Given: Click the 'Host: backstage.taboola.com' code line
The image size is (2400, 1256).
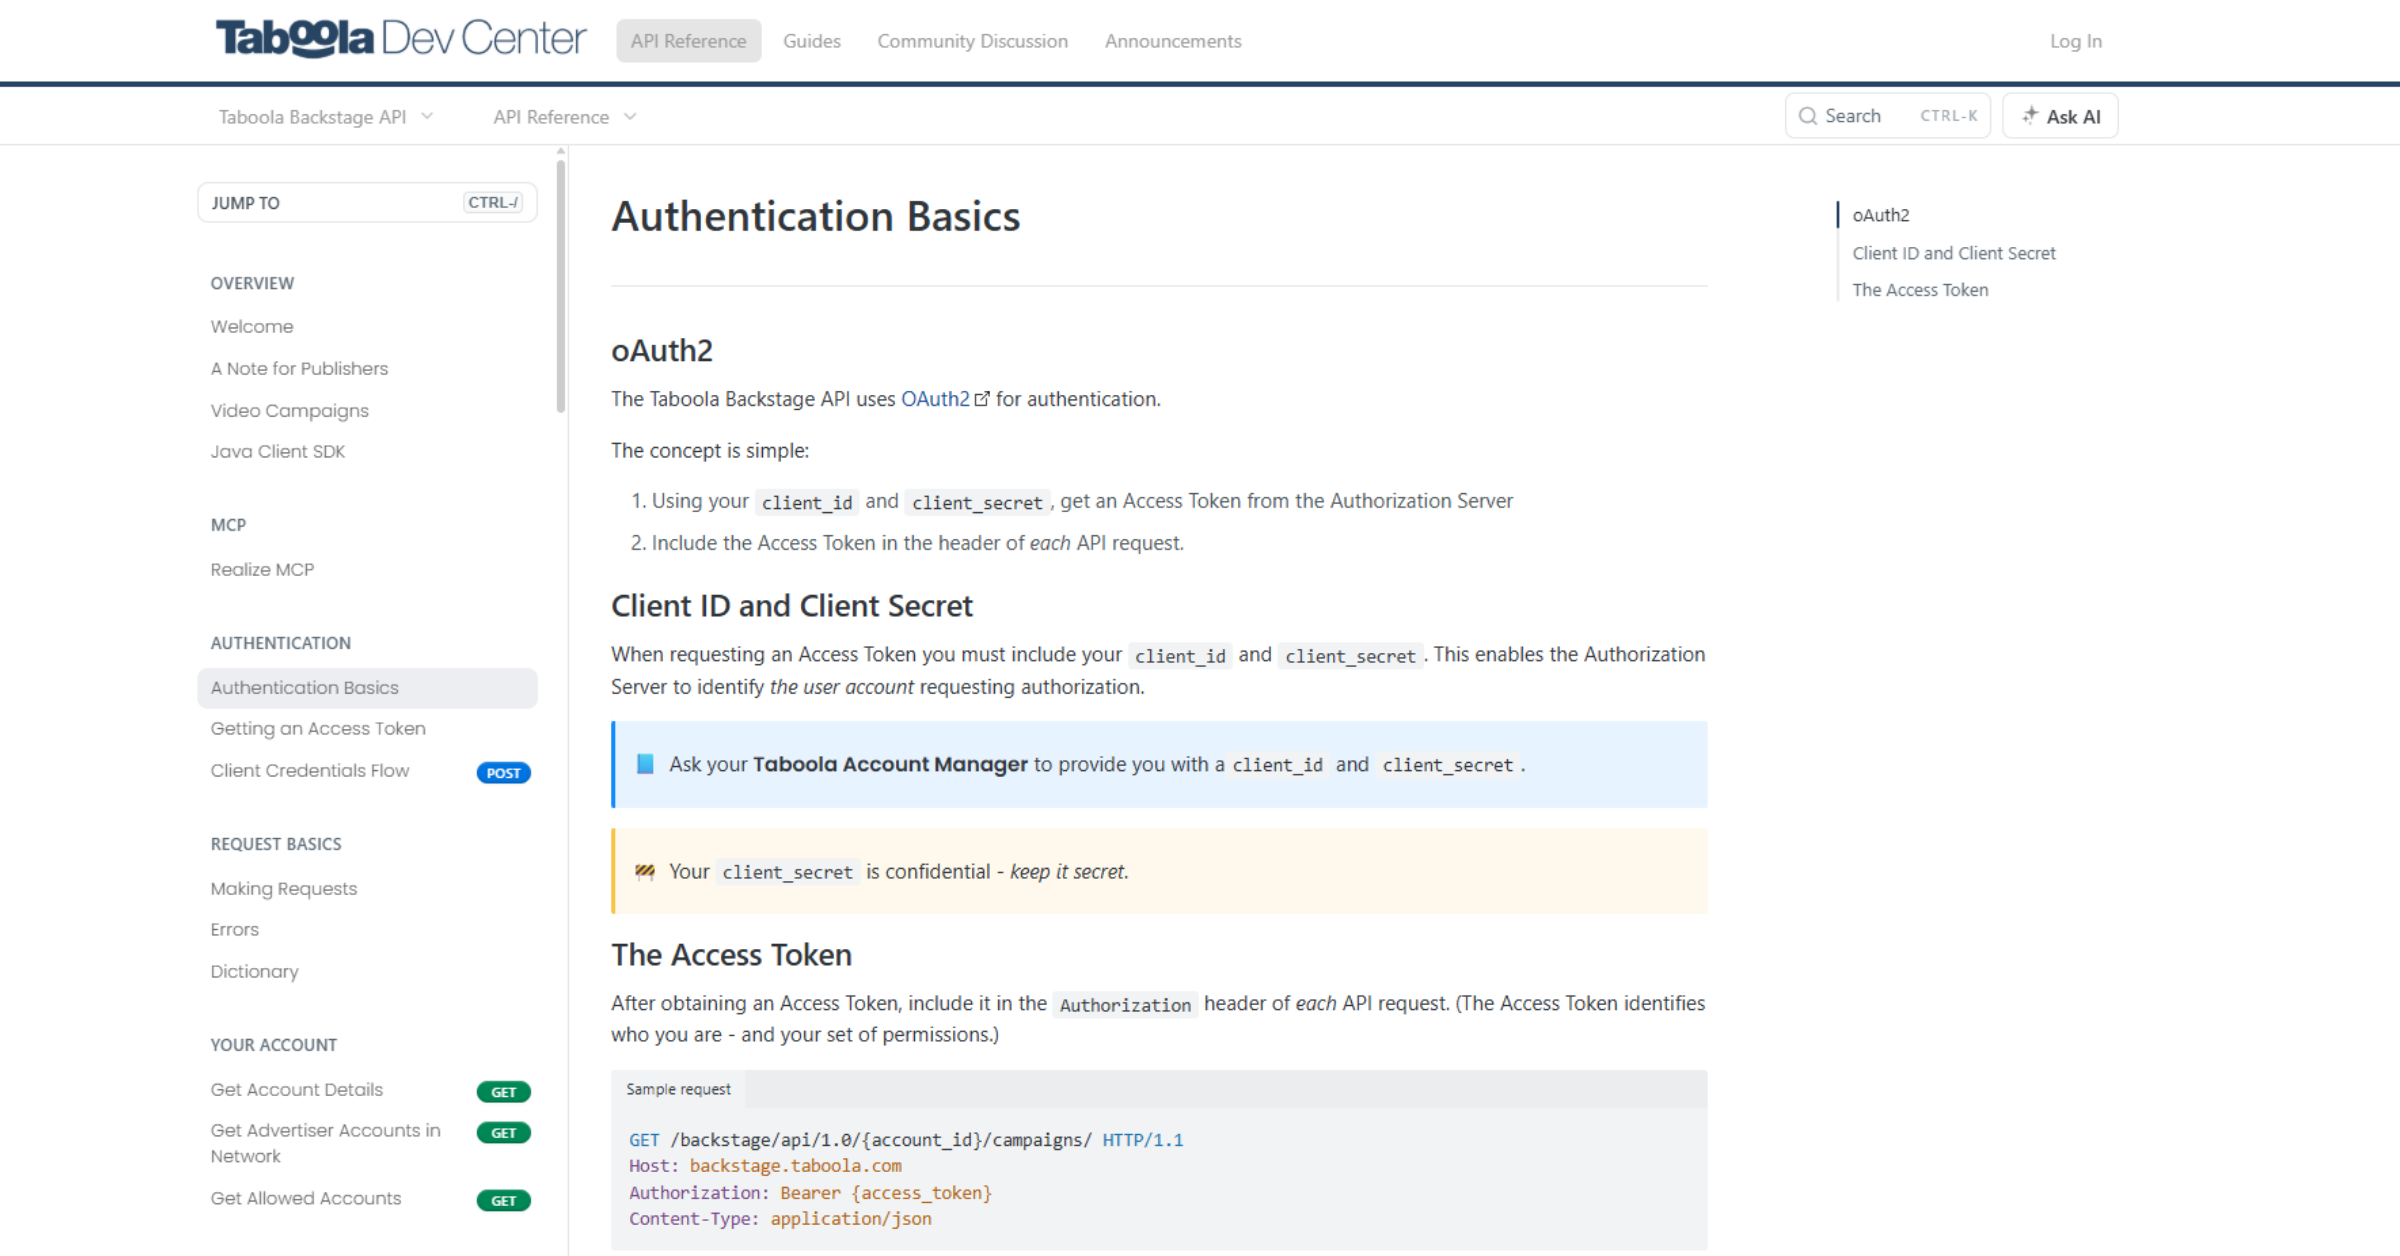Looking at the screenshot, I should [765, 1166].
